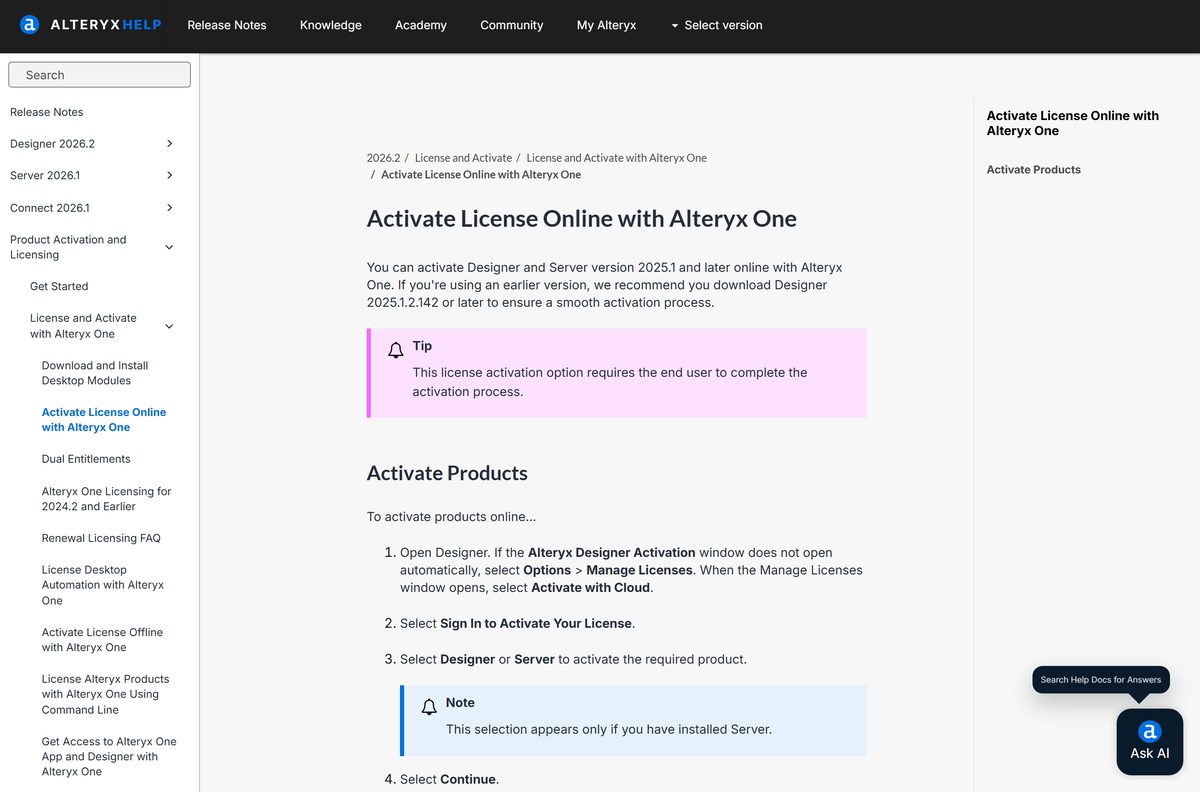
Task: Open License Desktop Automation with Alteryx One
Action: [102, 585]
